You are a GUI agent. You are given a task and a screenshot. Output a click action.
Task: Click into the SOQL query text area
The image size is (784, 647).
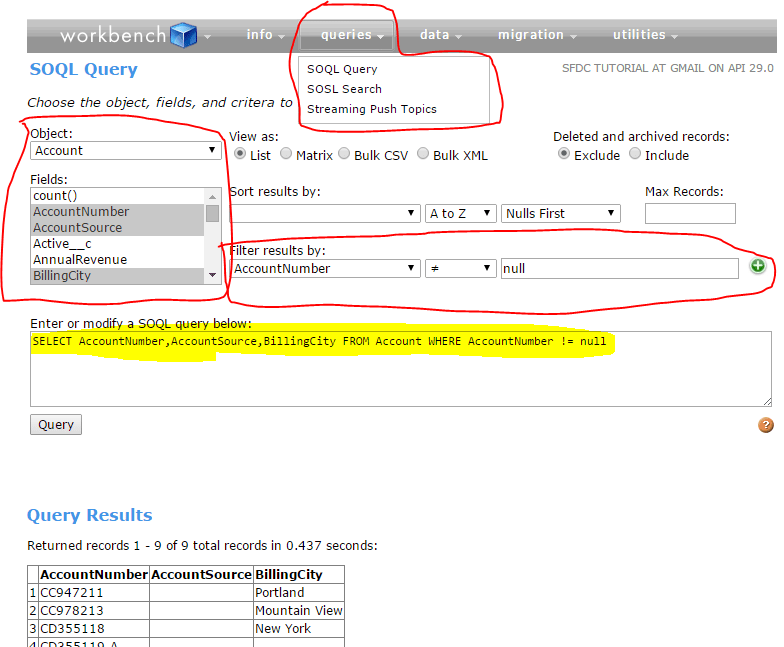point(400,369)
